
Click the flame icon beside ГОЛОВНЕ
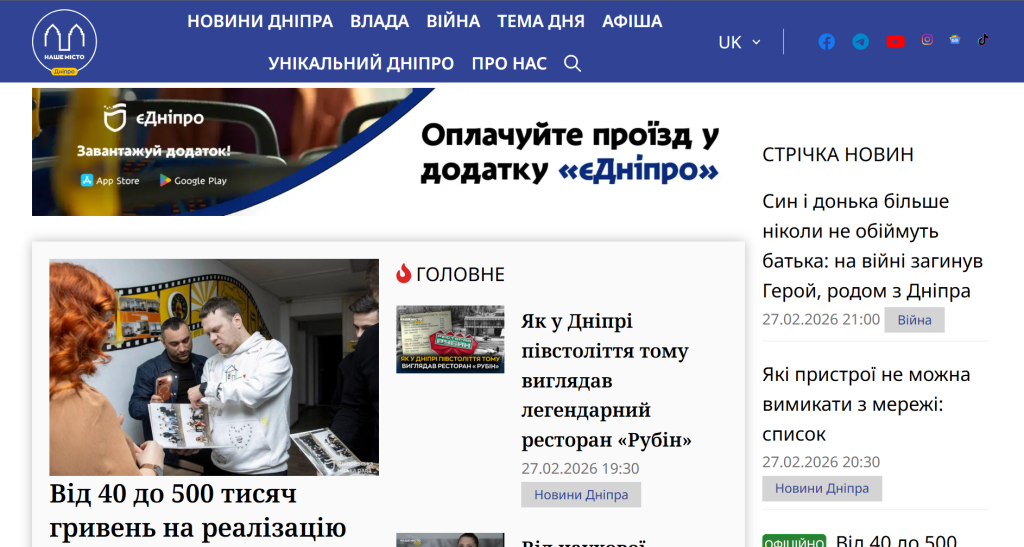(x=404, y=274)
